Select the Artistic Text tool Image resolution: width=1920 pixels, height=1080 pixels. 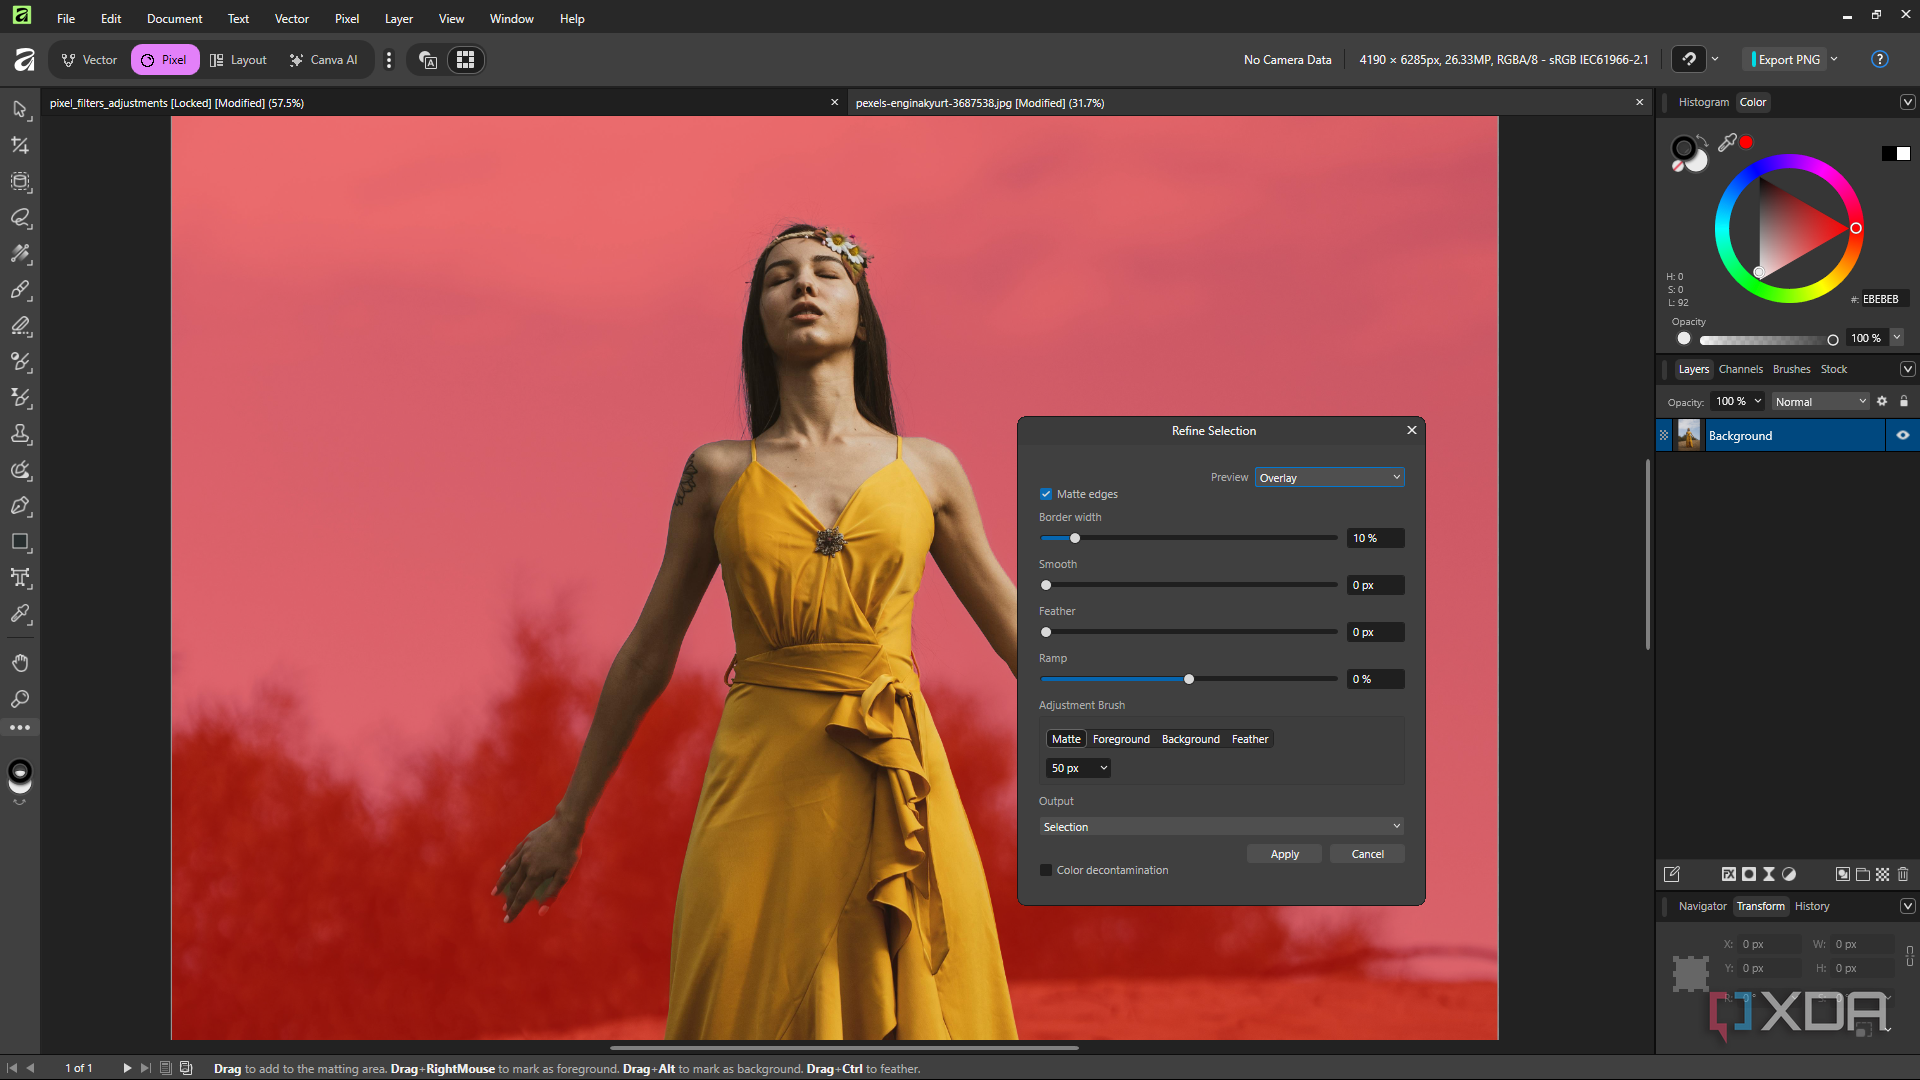(20, 578)
